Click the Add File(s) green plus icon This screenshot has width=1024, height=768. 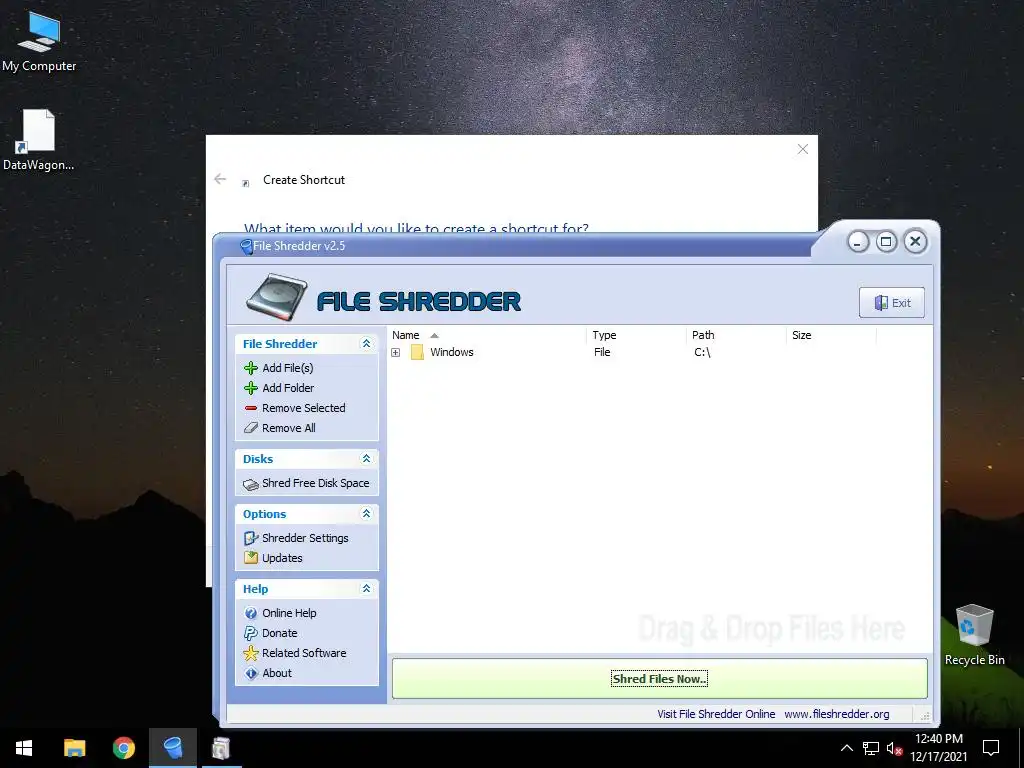tap(251, 368)
